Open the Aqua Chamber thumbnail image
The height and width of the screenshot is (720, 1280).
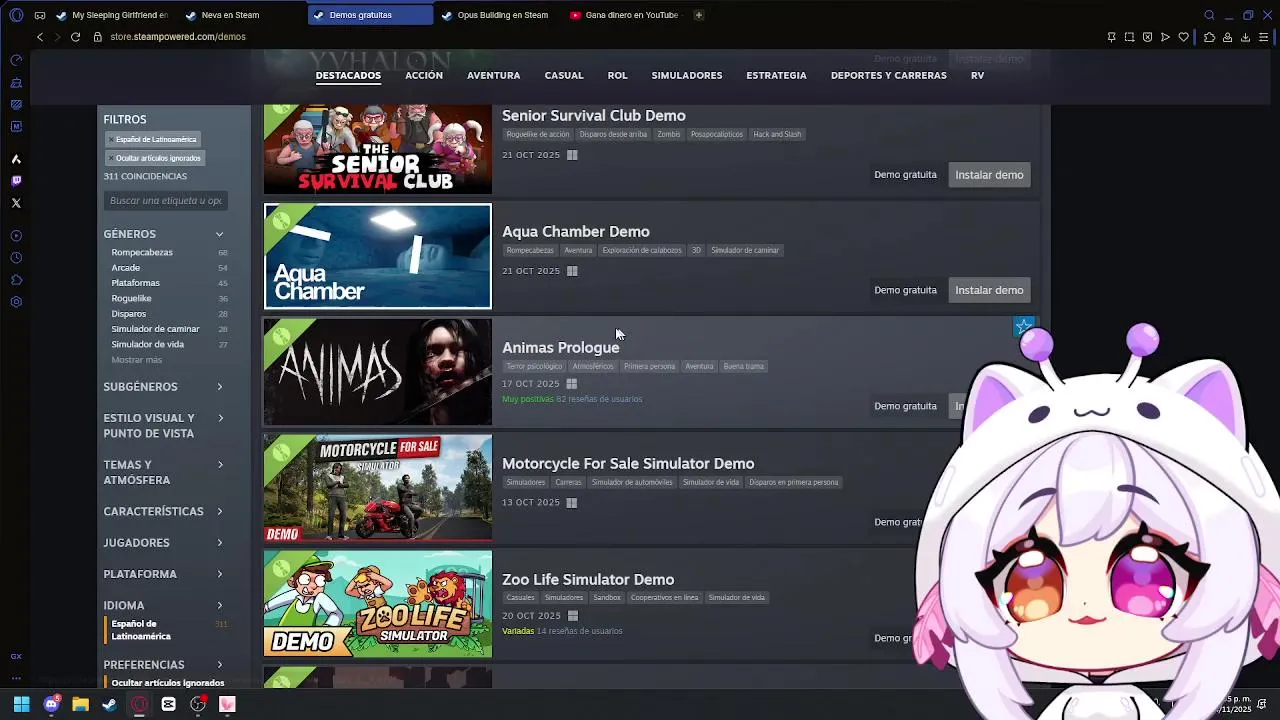pyautogui.click(x=378, y=256)
